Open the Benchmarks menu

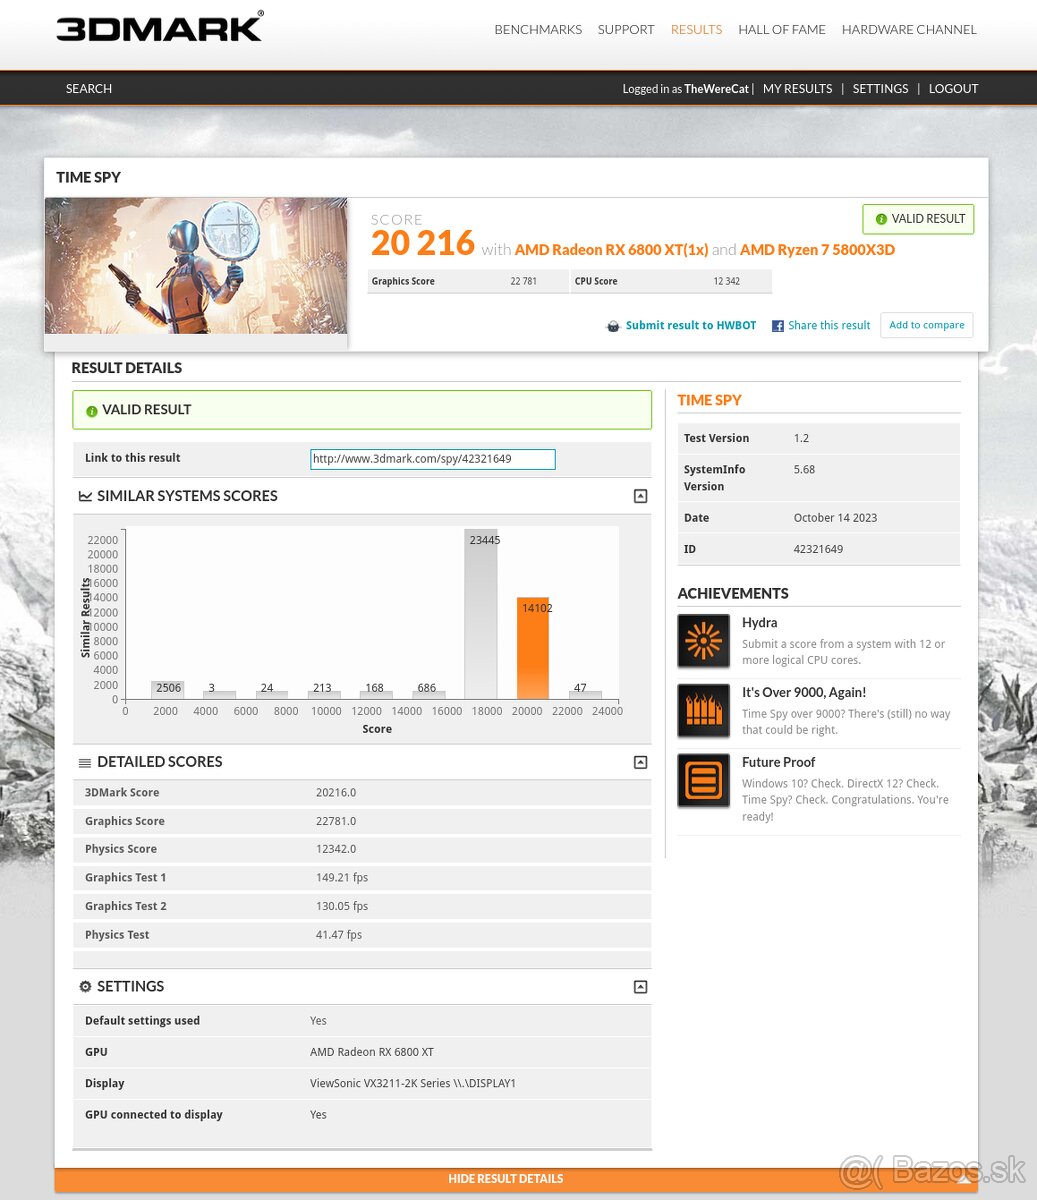tap(537, 29)
